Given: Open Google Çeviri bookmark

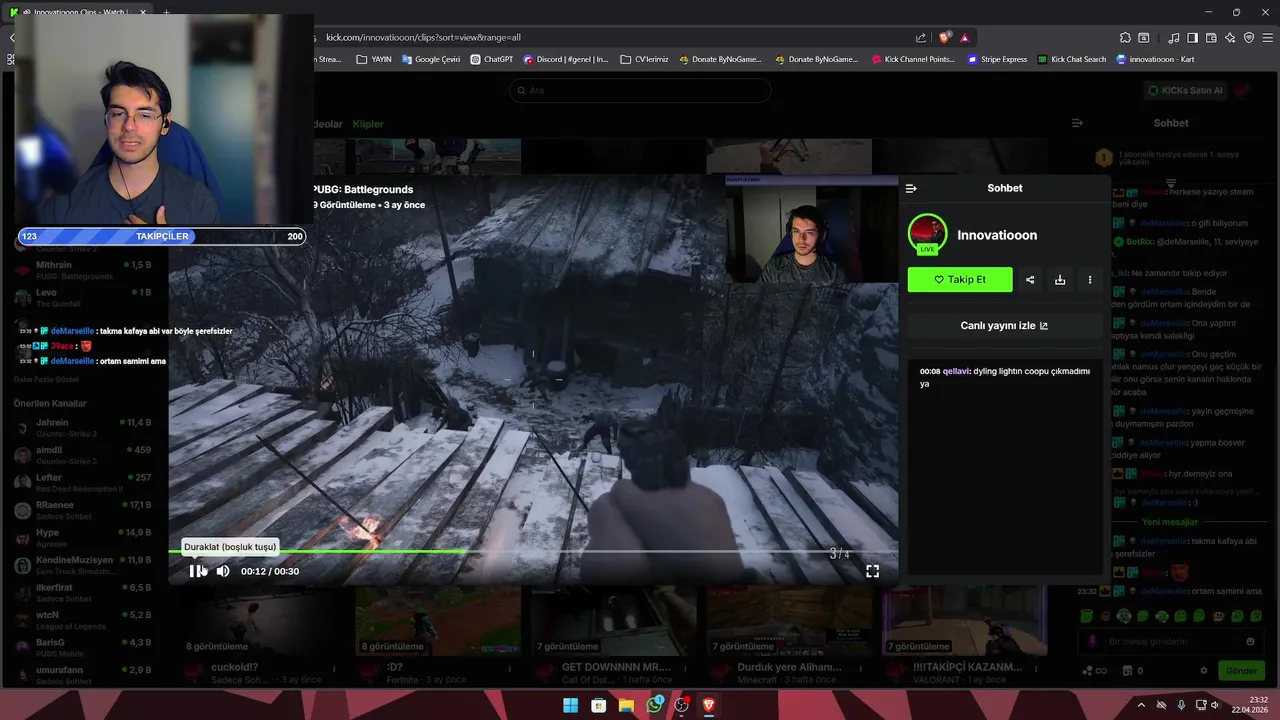Looking at the screenshot, I should [431, 59].
